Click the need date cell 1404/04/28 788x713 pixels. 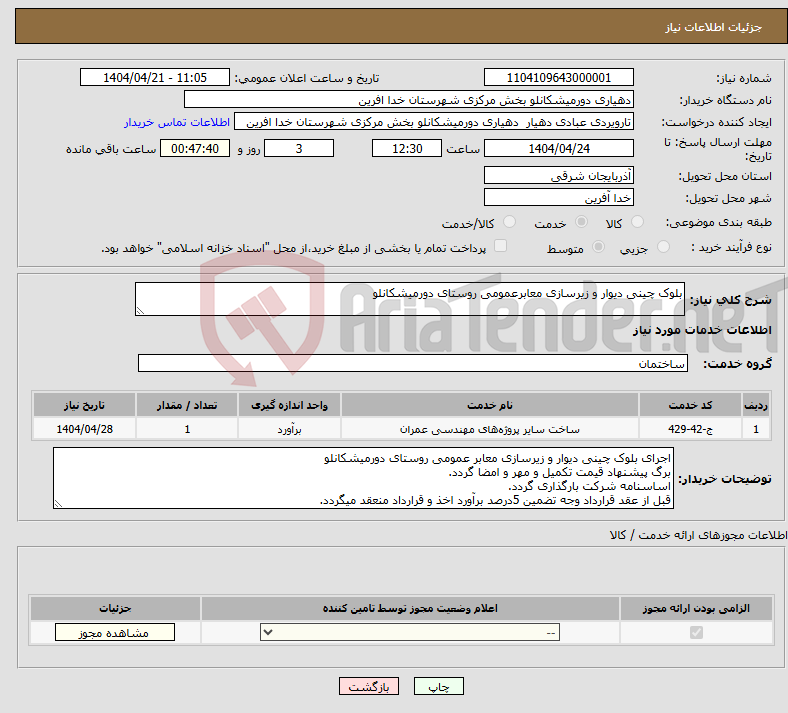(x=84, y=429)
